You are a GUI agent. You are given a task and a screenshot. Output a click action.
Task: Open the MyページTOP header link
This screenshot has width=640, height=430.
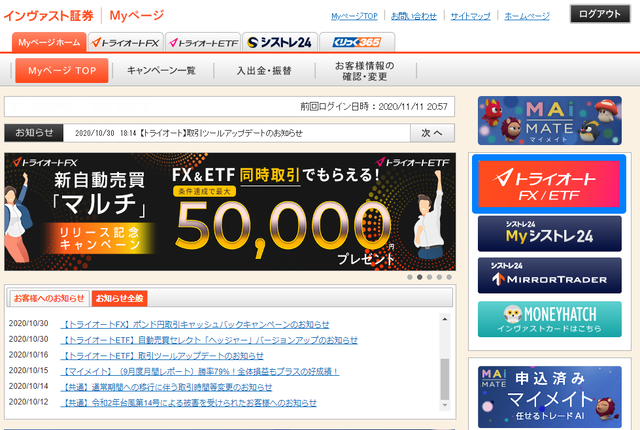[x=354, y=16]
